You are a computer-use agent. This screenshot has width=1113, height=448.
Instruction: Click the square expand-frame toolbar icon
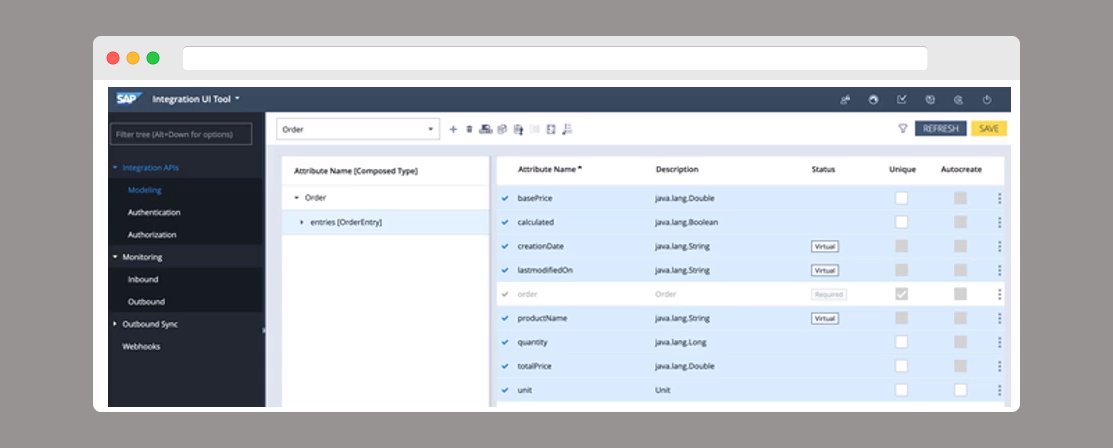pyautogui.click(x=551, y=129)
